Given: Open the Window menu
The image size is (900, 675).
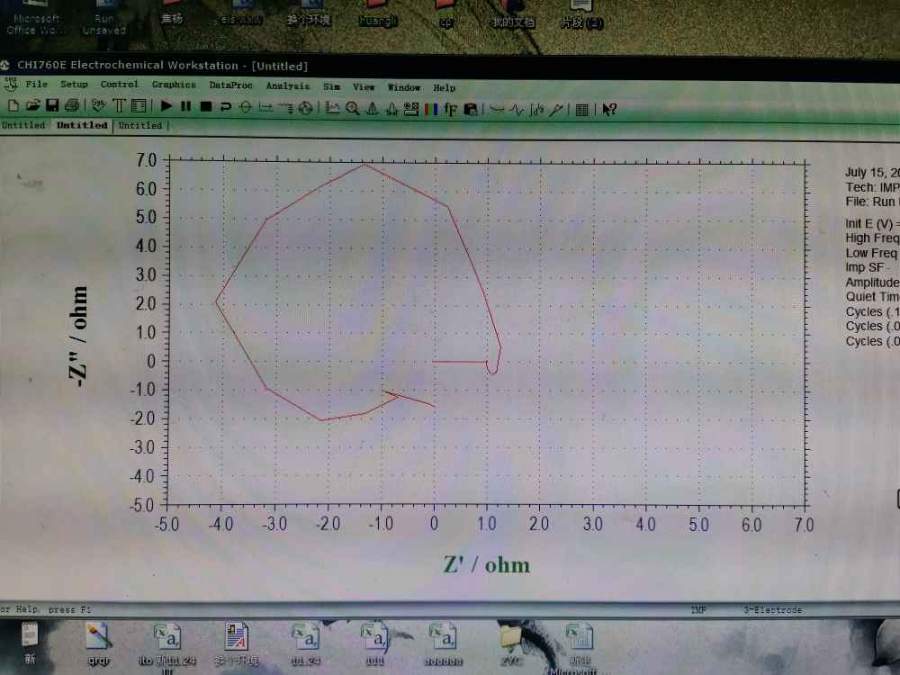Looking at the screenshot, I should point(404,88).
